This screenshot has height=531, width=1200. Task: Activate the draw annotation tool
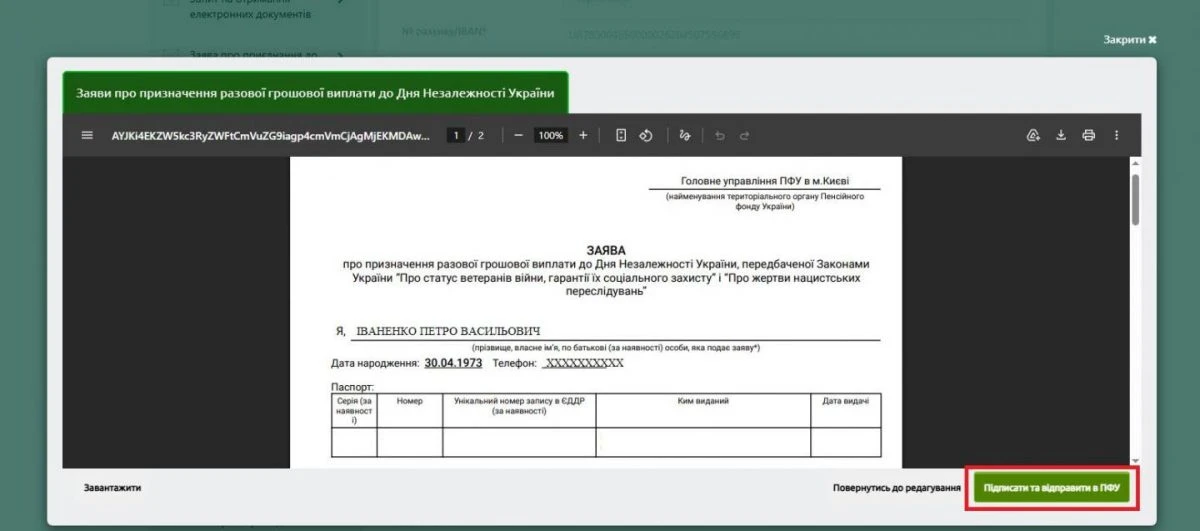click(x=685, y=135)
